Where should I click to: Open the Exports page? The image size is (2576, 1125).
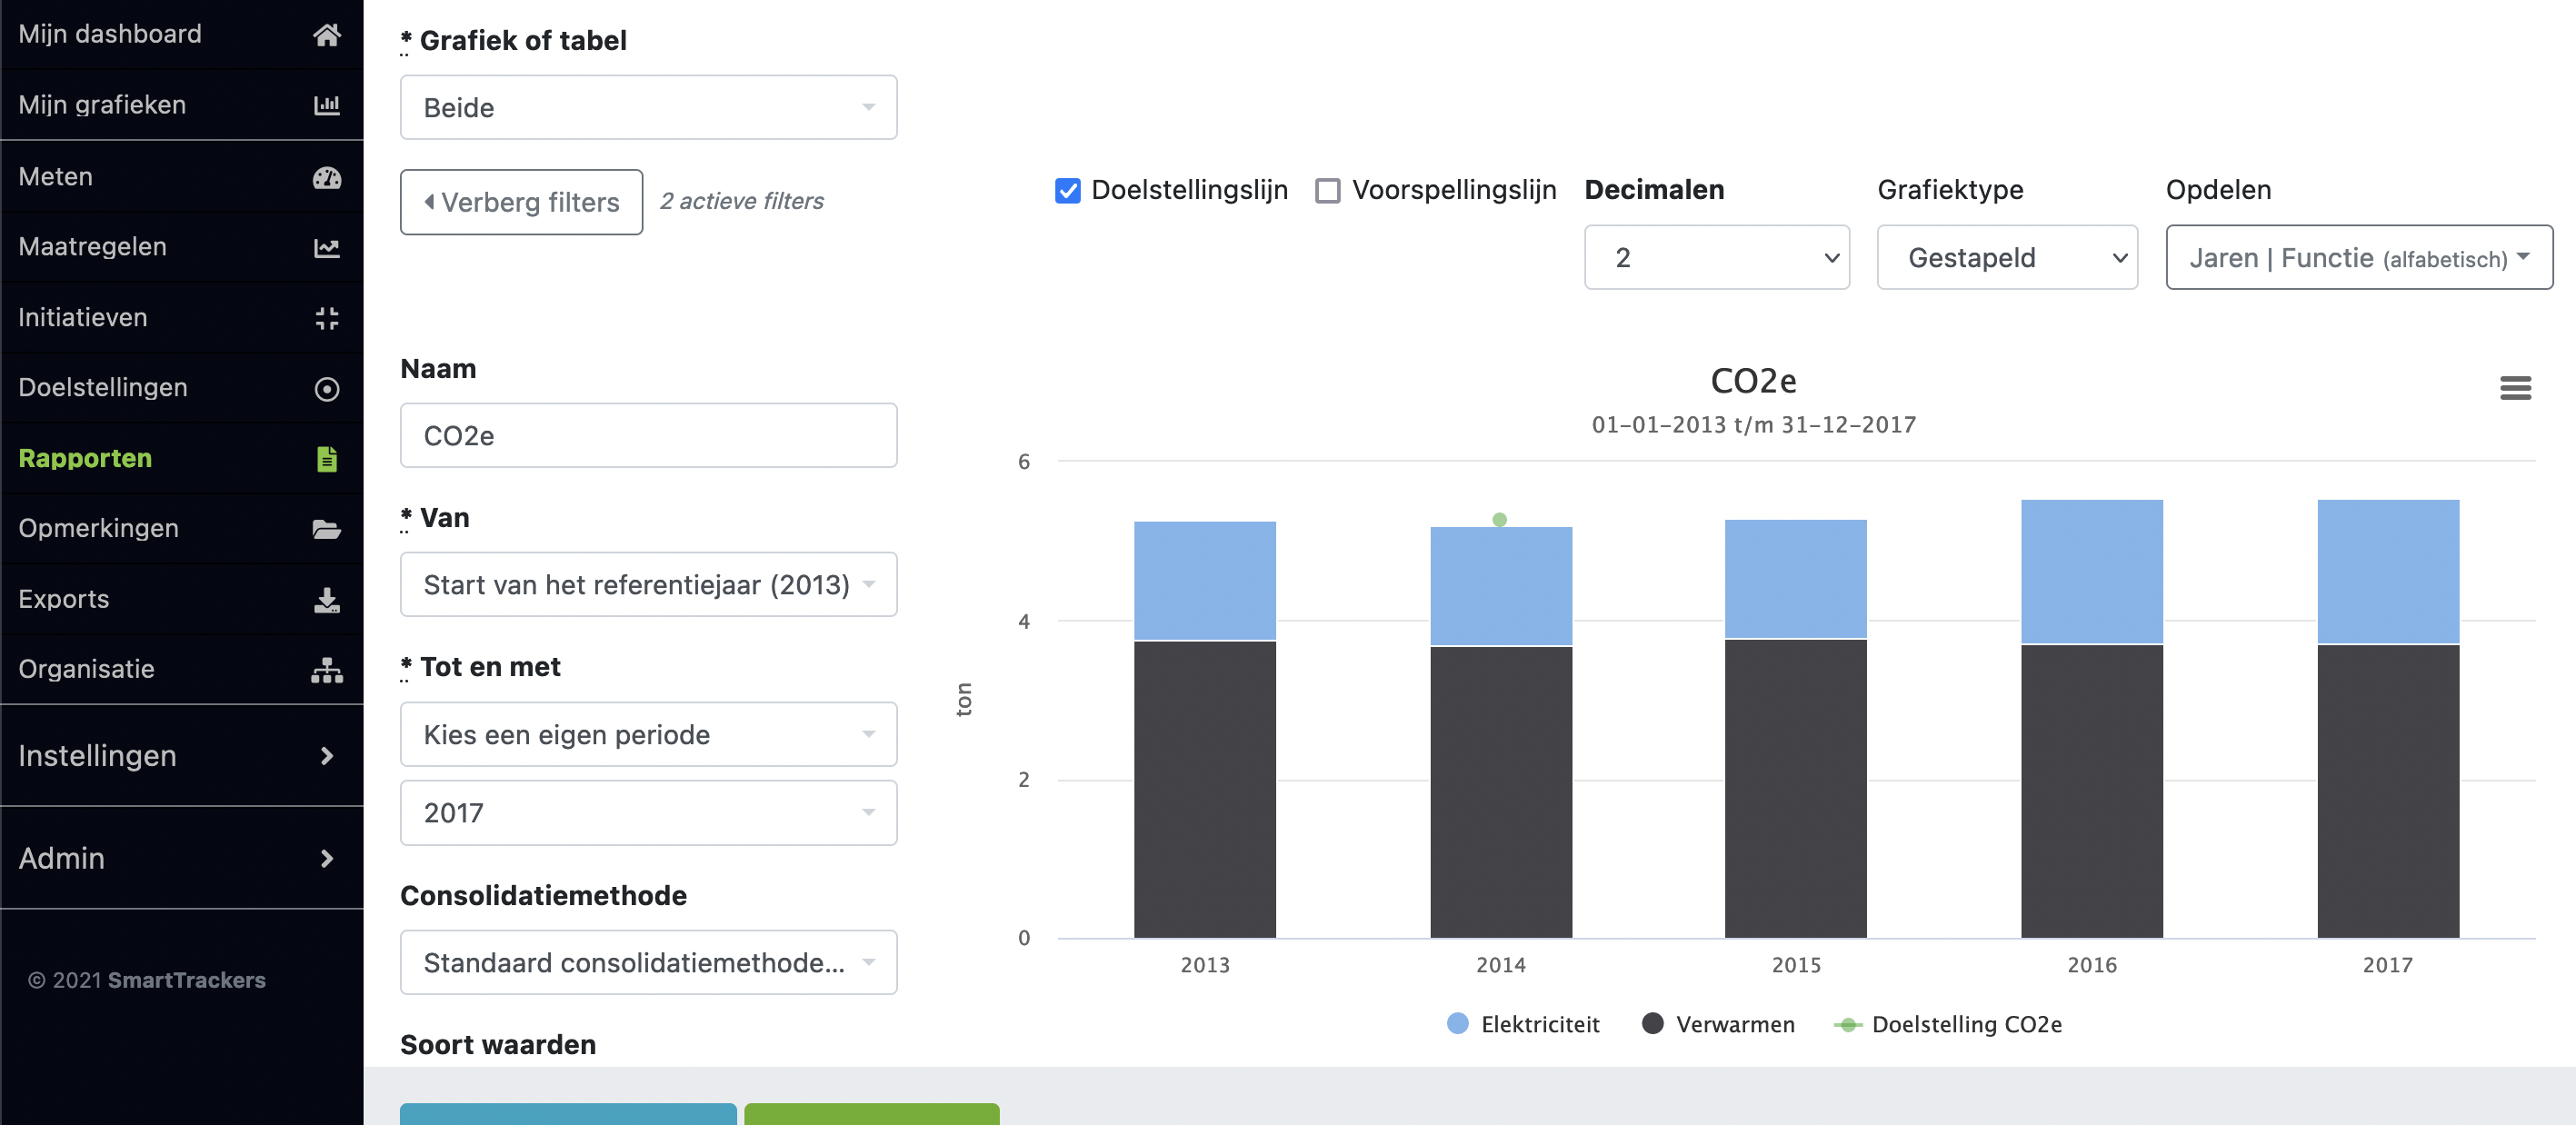pyautogui.click(x=182, y=599)
